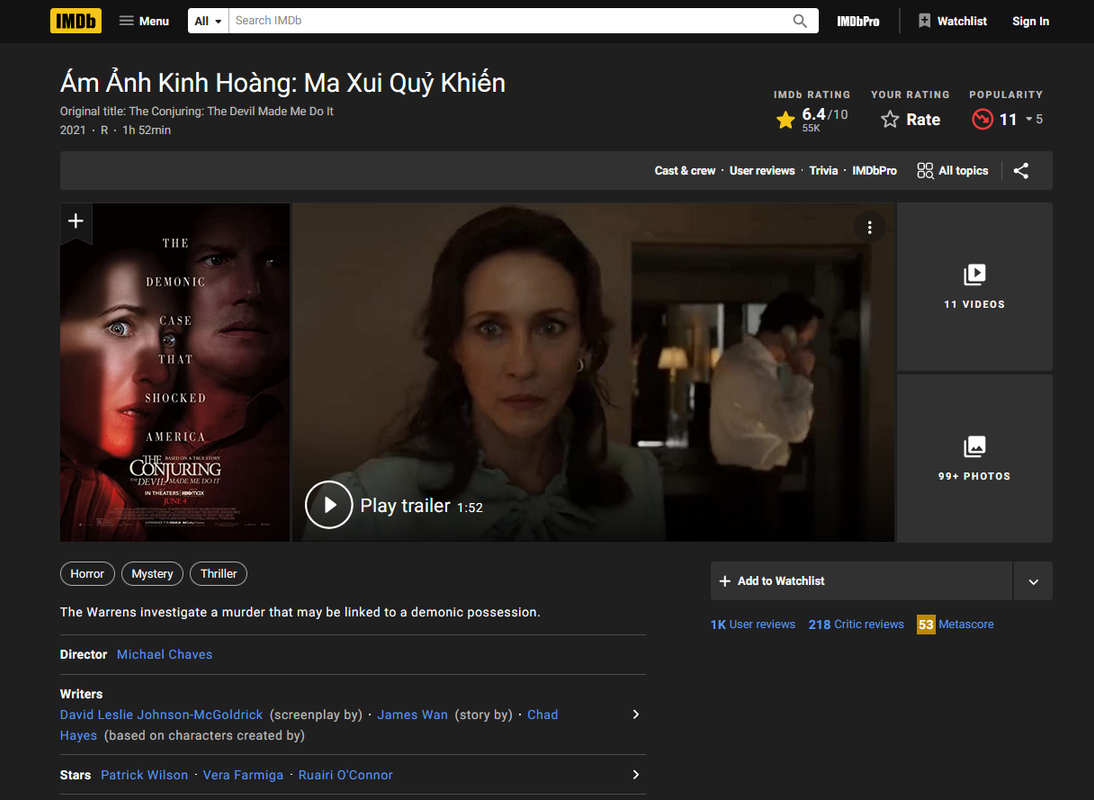This screenshot has width=1094, height=800.
Task: Click the yellow IMDb rating star
Action: tap(786, 120)
